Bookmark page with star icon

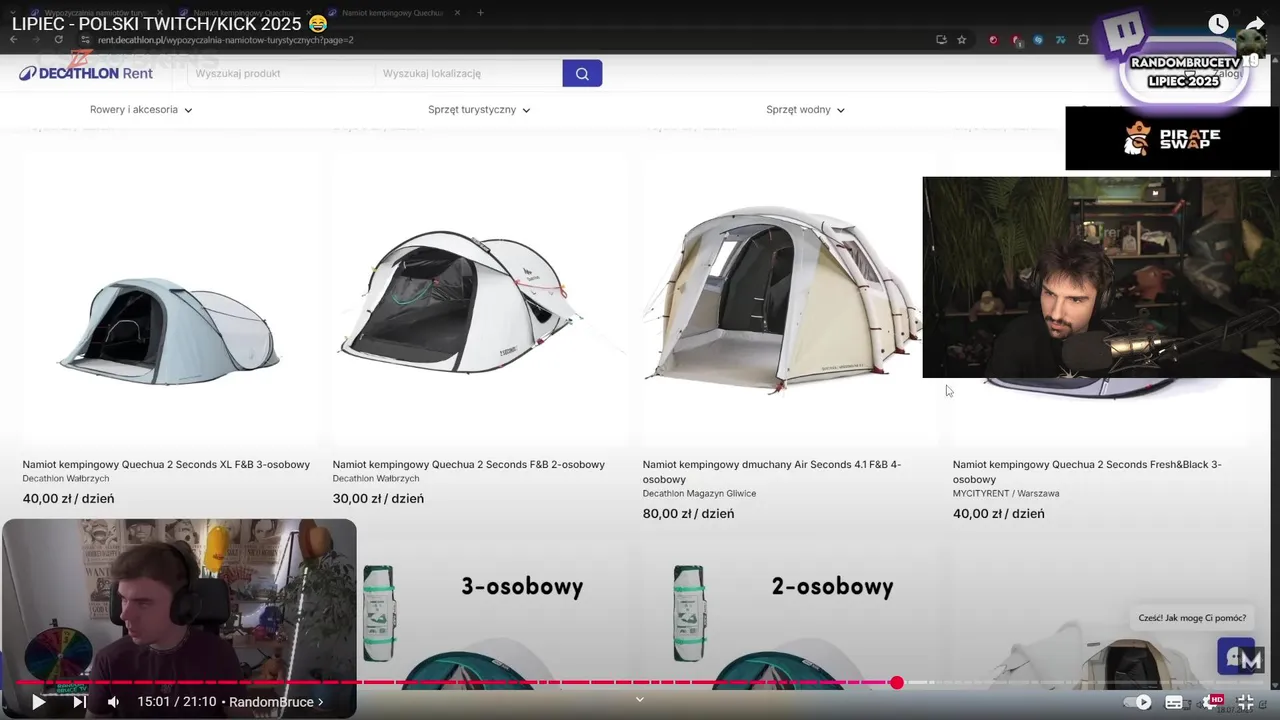pos(962,40)
